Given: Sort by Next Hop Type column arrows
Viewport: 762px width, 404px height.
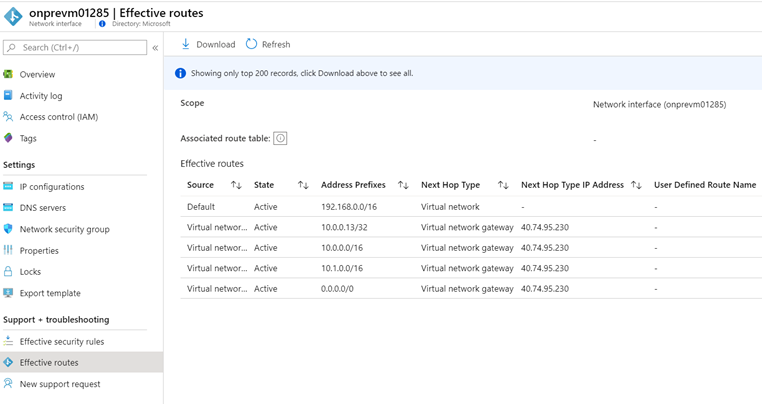Looking at the screenshot, I should click(x=503, y=185).
